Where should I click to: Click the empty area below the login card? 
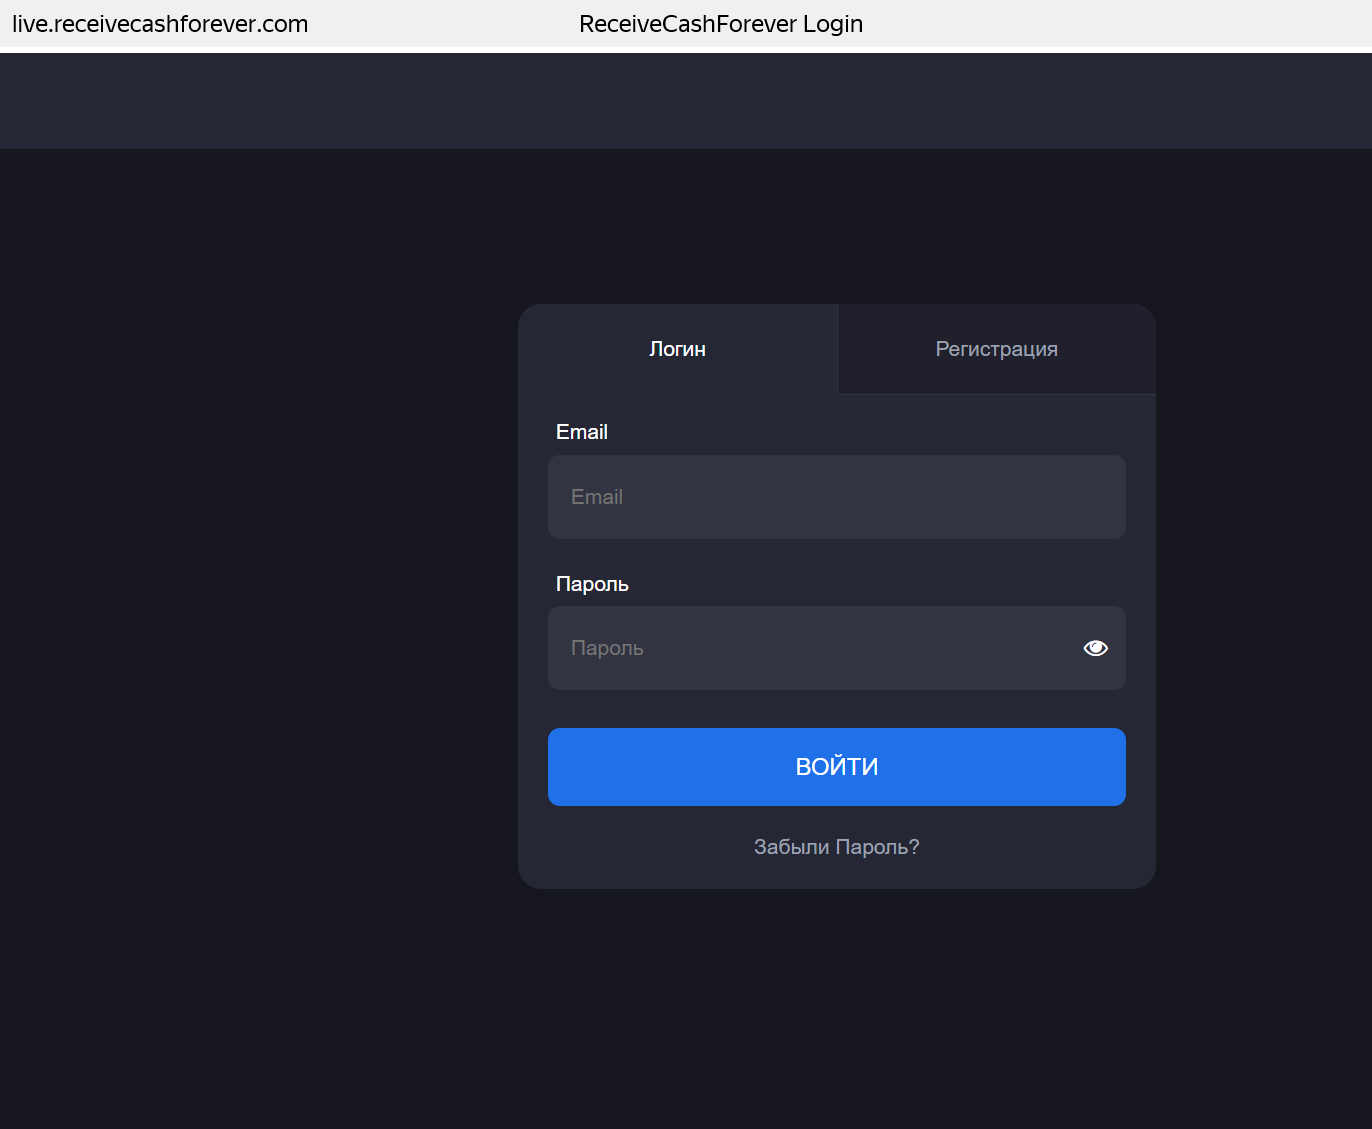point(836,1010)
